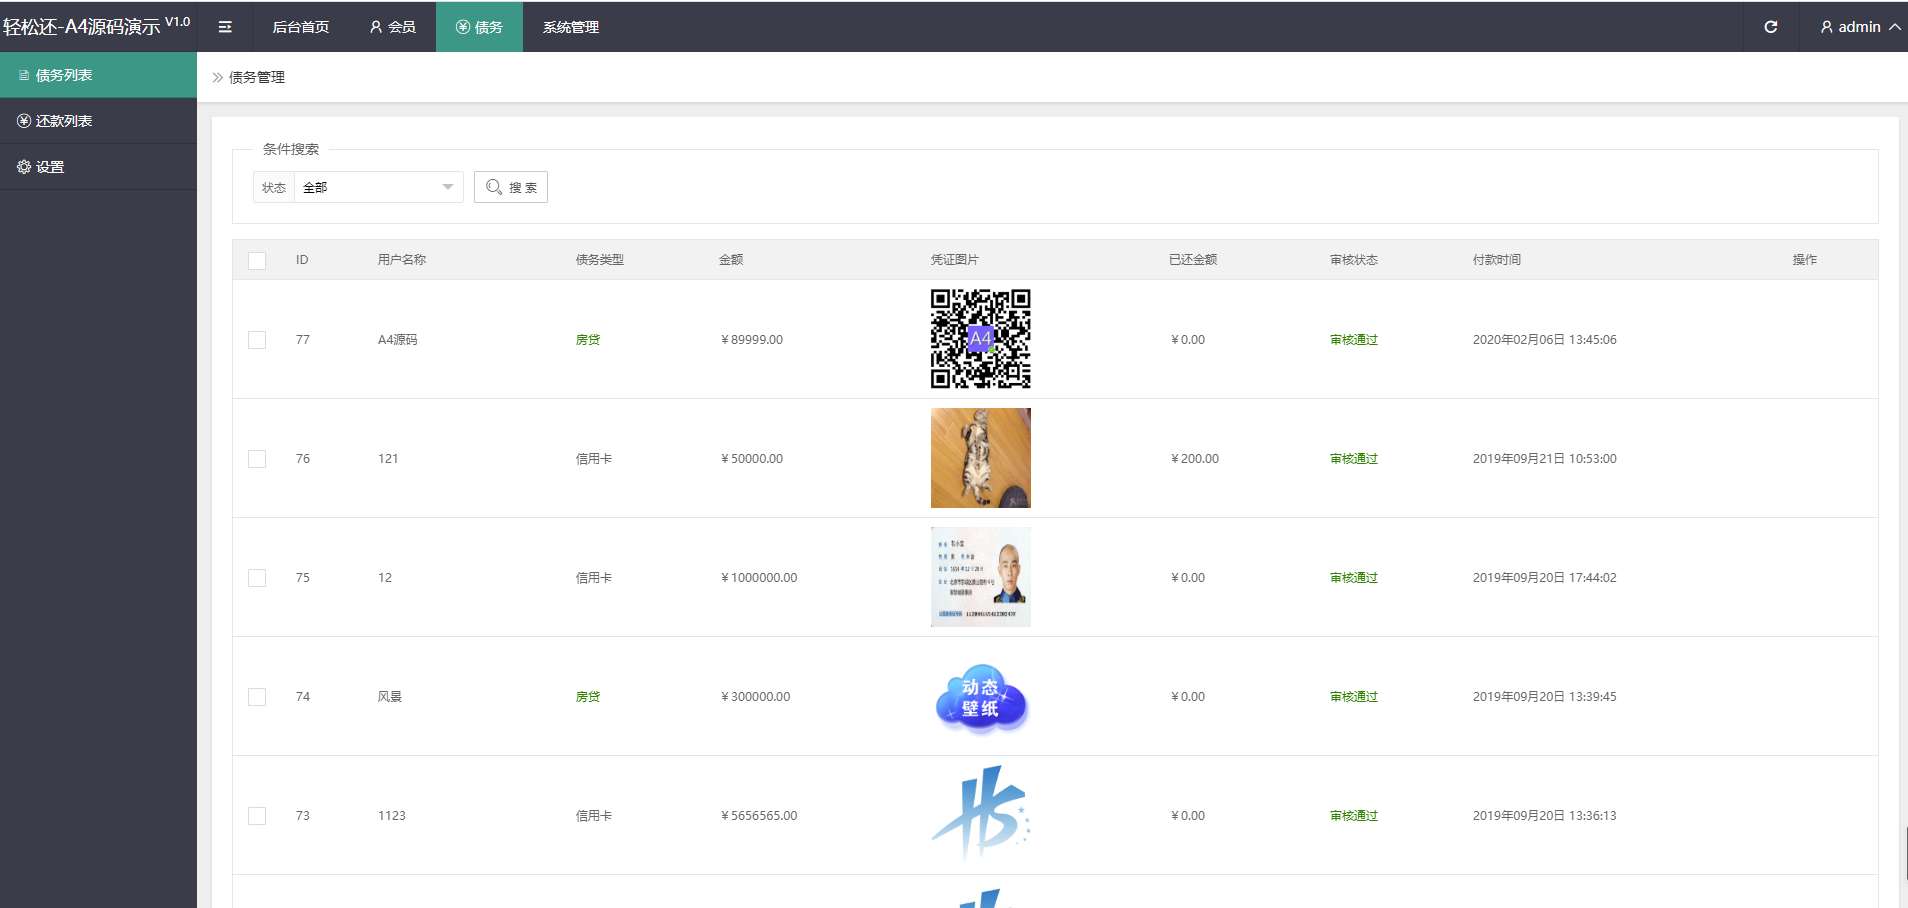The image size is (1908, 908).
Task: Click the refresh icon in top bar
Action: pyautogui.click(x=1770, y=27)
